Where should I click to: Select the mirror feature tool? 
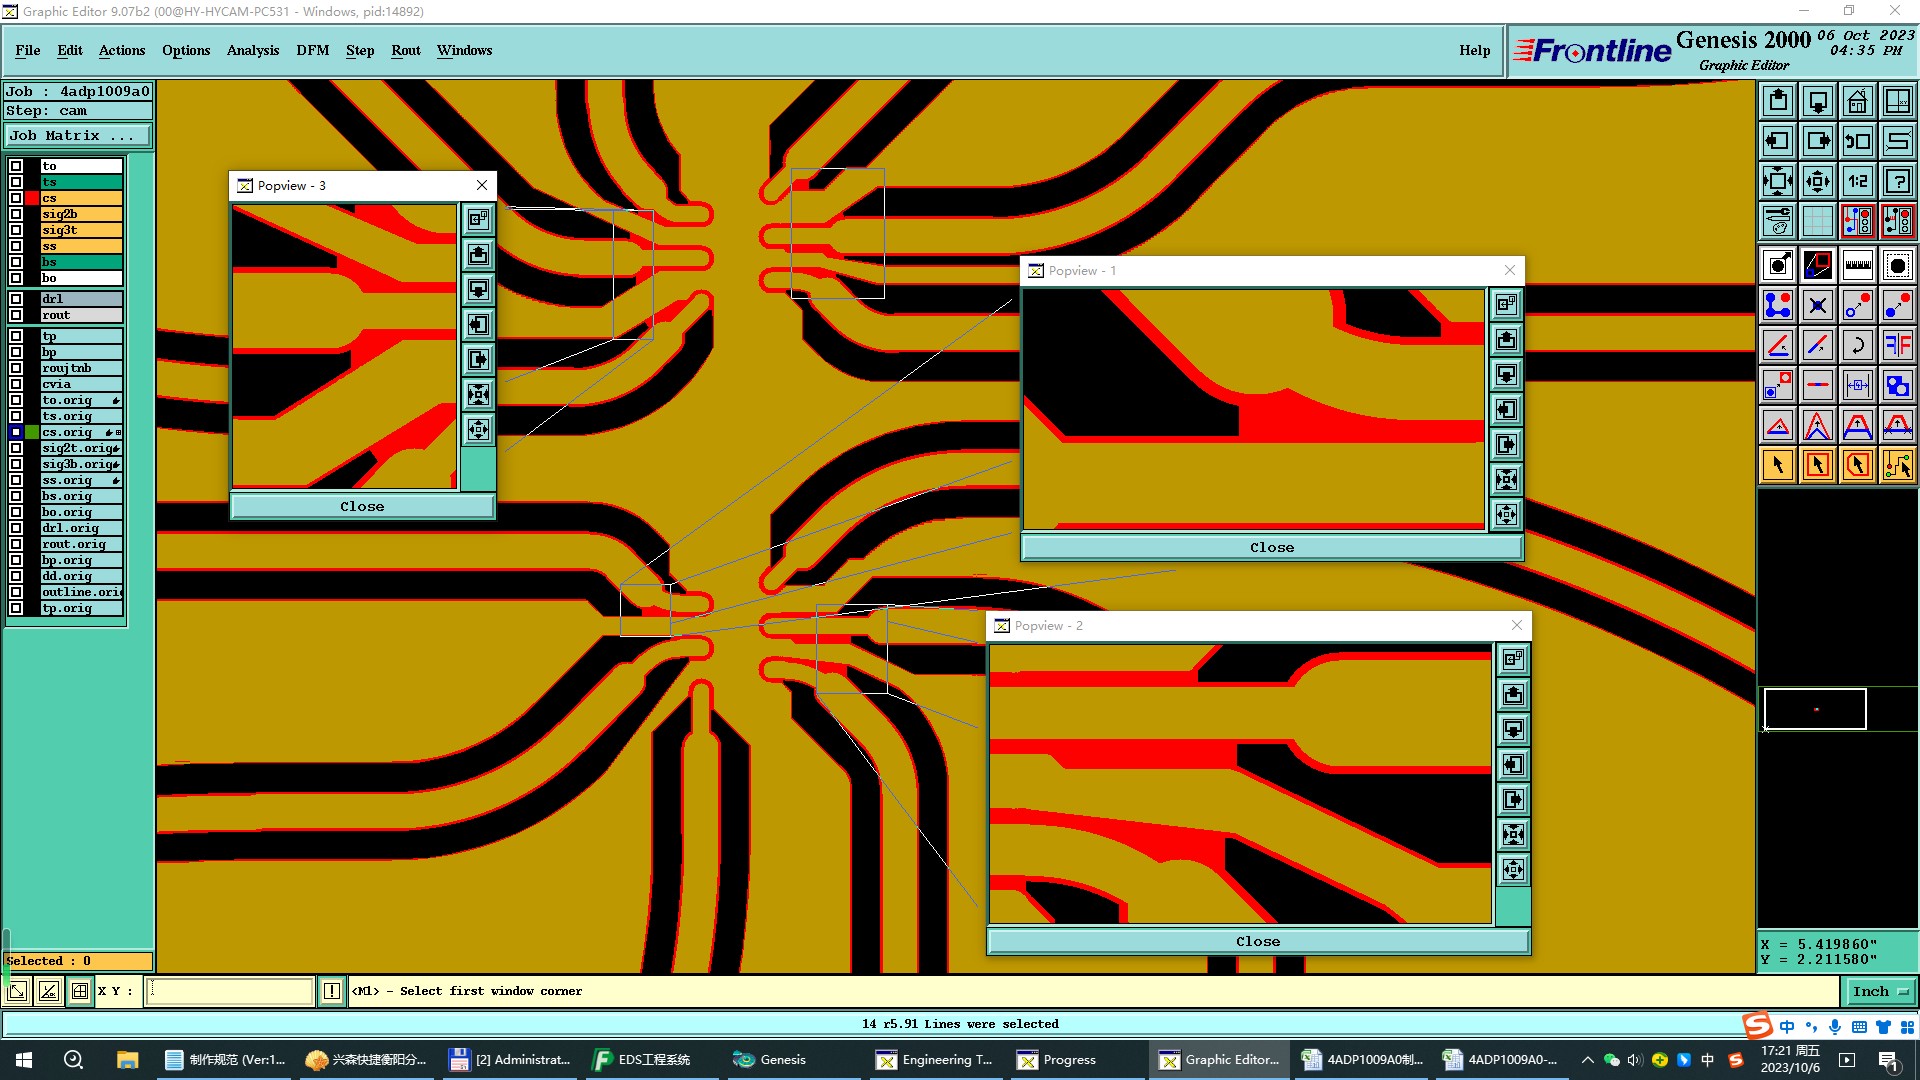pyautogui.click(x=1897, y=345)
